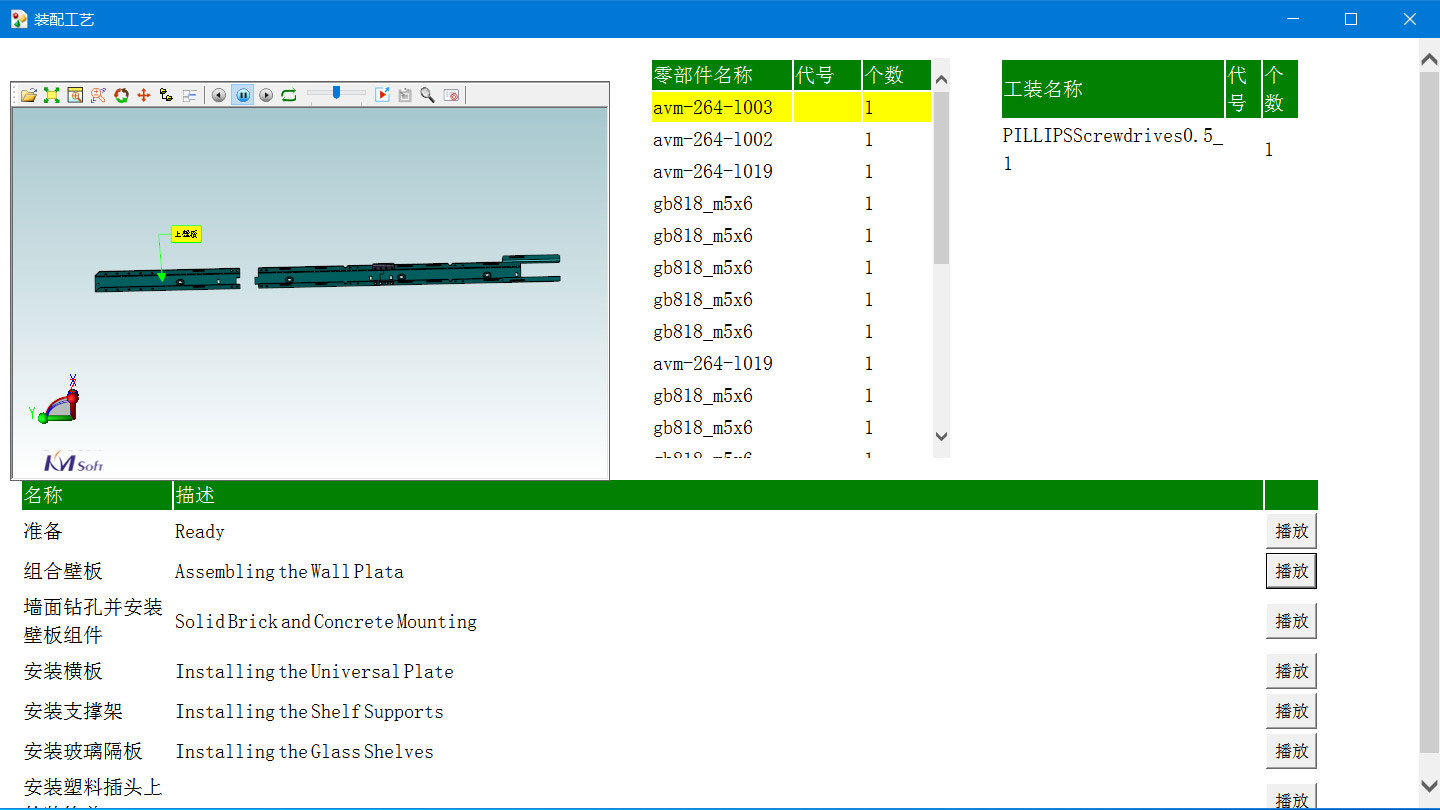Click the magnifying glass search icon
Image resolution: width=1440 pixels, height=810 pixels.
tap(427, 95)
